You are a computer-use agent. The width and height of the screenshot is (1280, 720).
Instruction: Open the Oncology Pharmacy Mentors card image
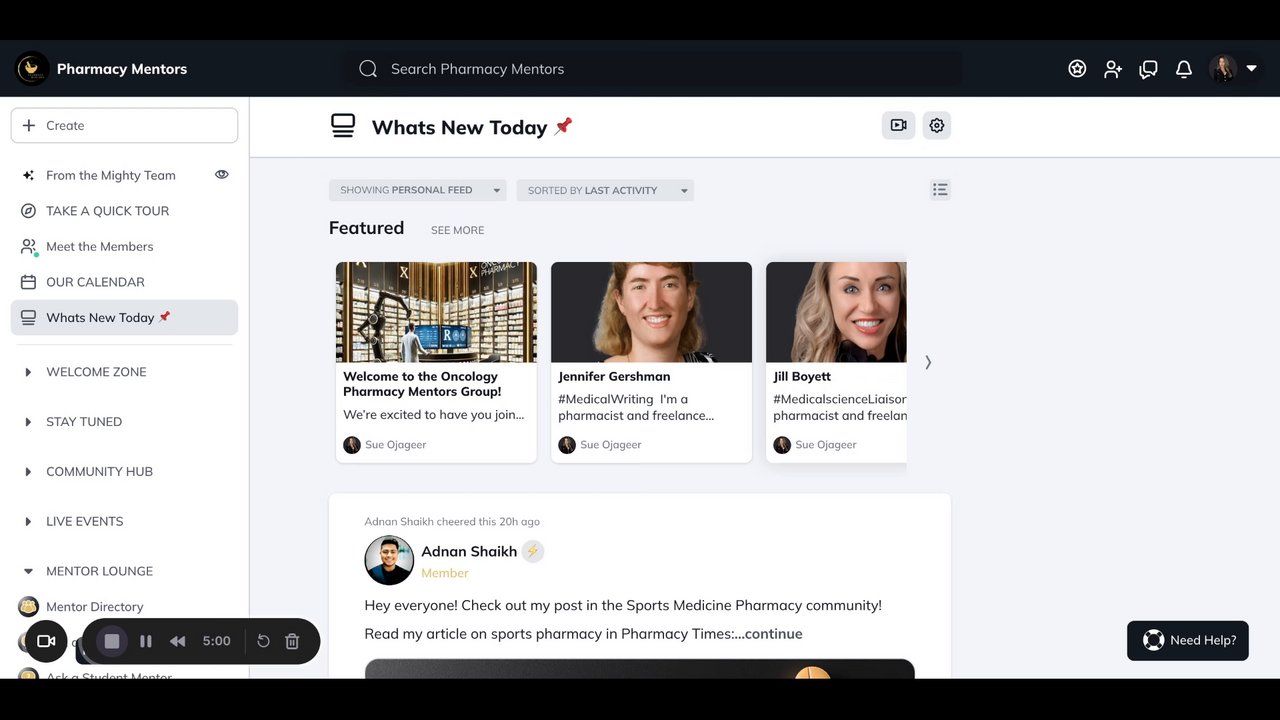pos(436,312)
